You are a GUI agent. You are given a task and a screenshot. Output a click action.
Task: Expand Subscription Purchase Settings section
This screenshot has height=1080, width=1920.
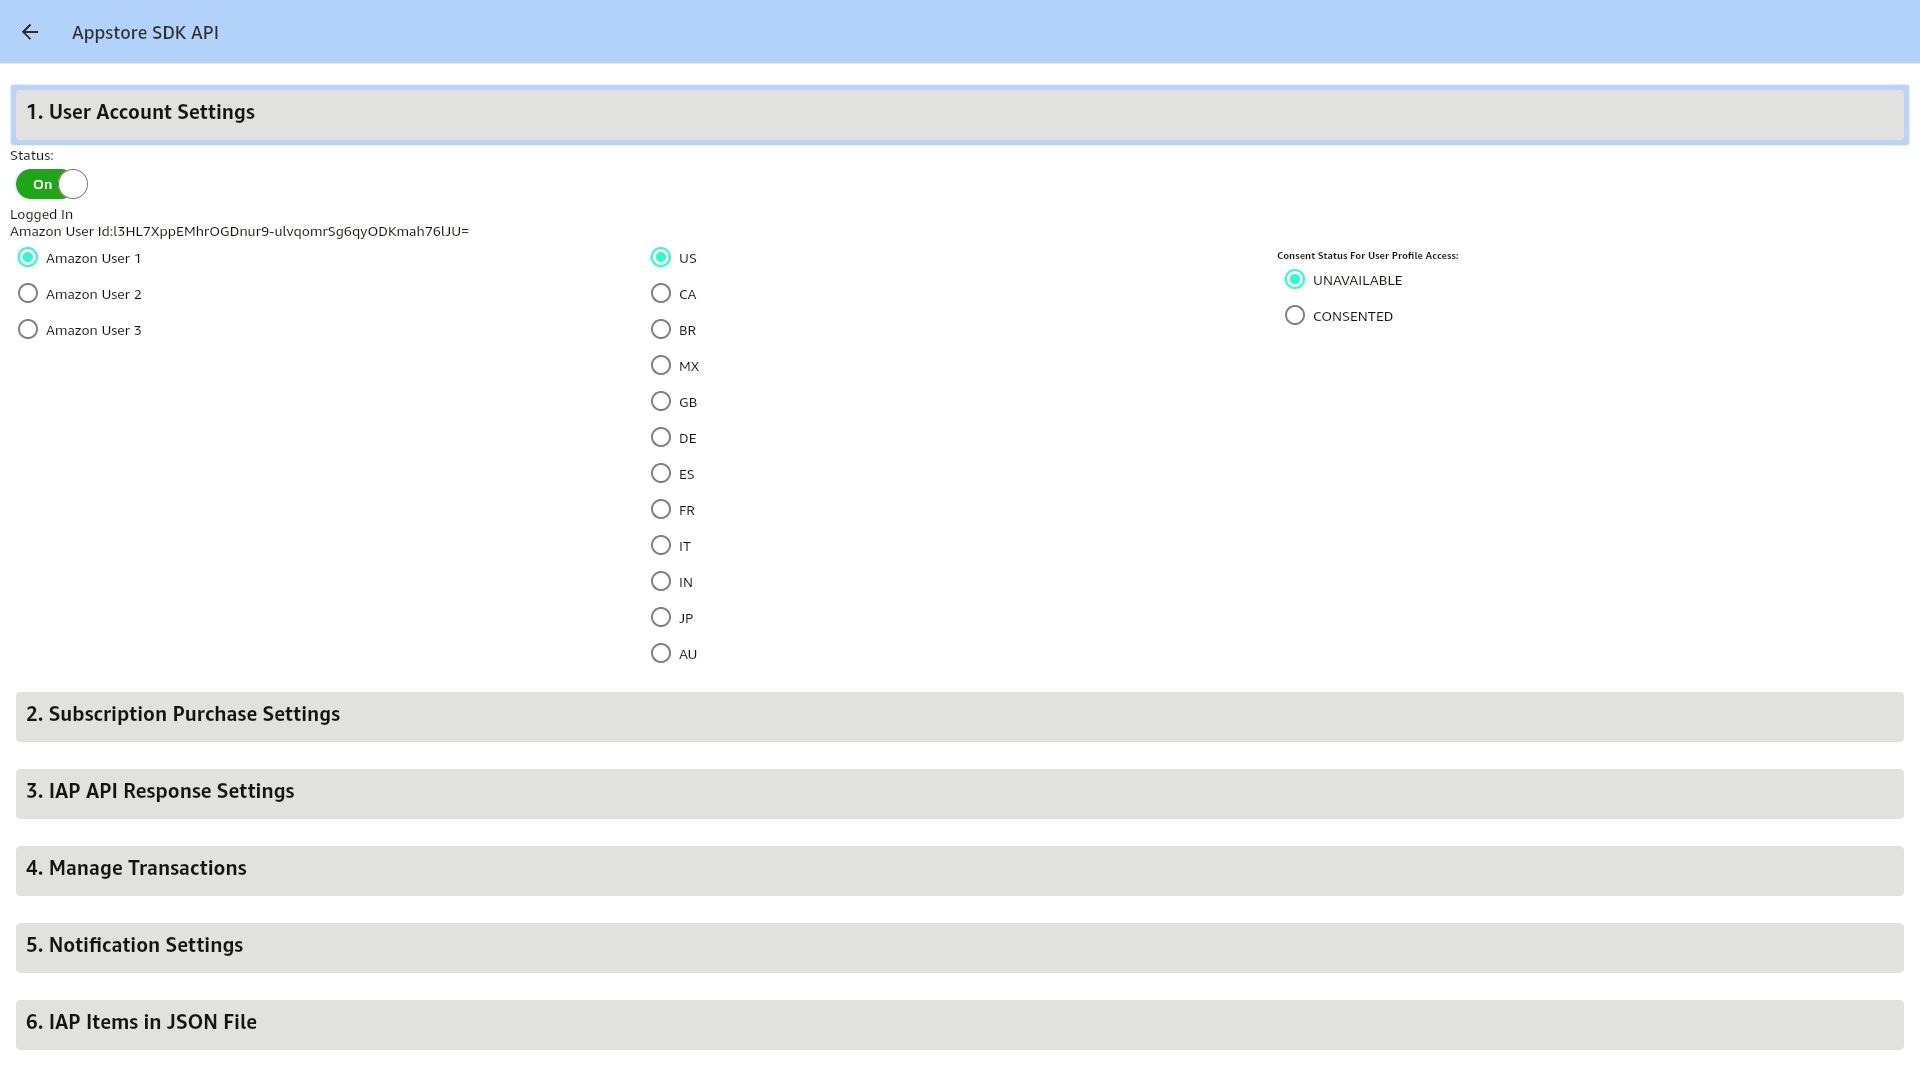coord(960,714)
